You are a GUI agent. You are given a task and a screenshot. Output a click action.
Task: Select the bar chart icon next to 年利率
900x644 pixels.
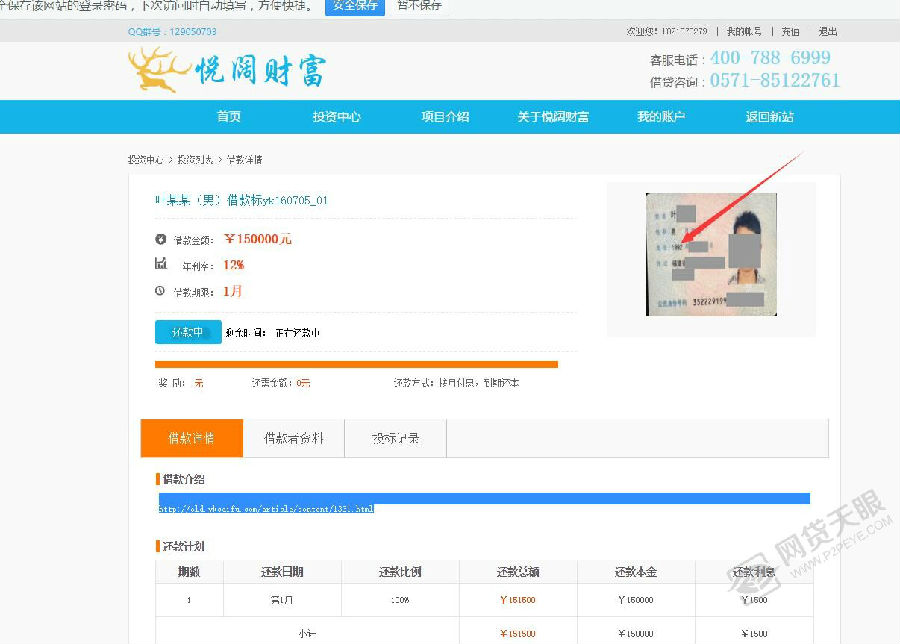(162, 266)
